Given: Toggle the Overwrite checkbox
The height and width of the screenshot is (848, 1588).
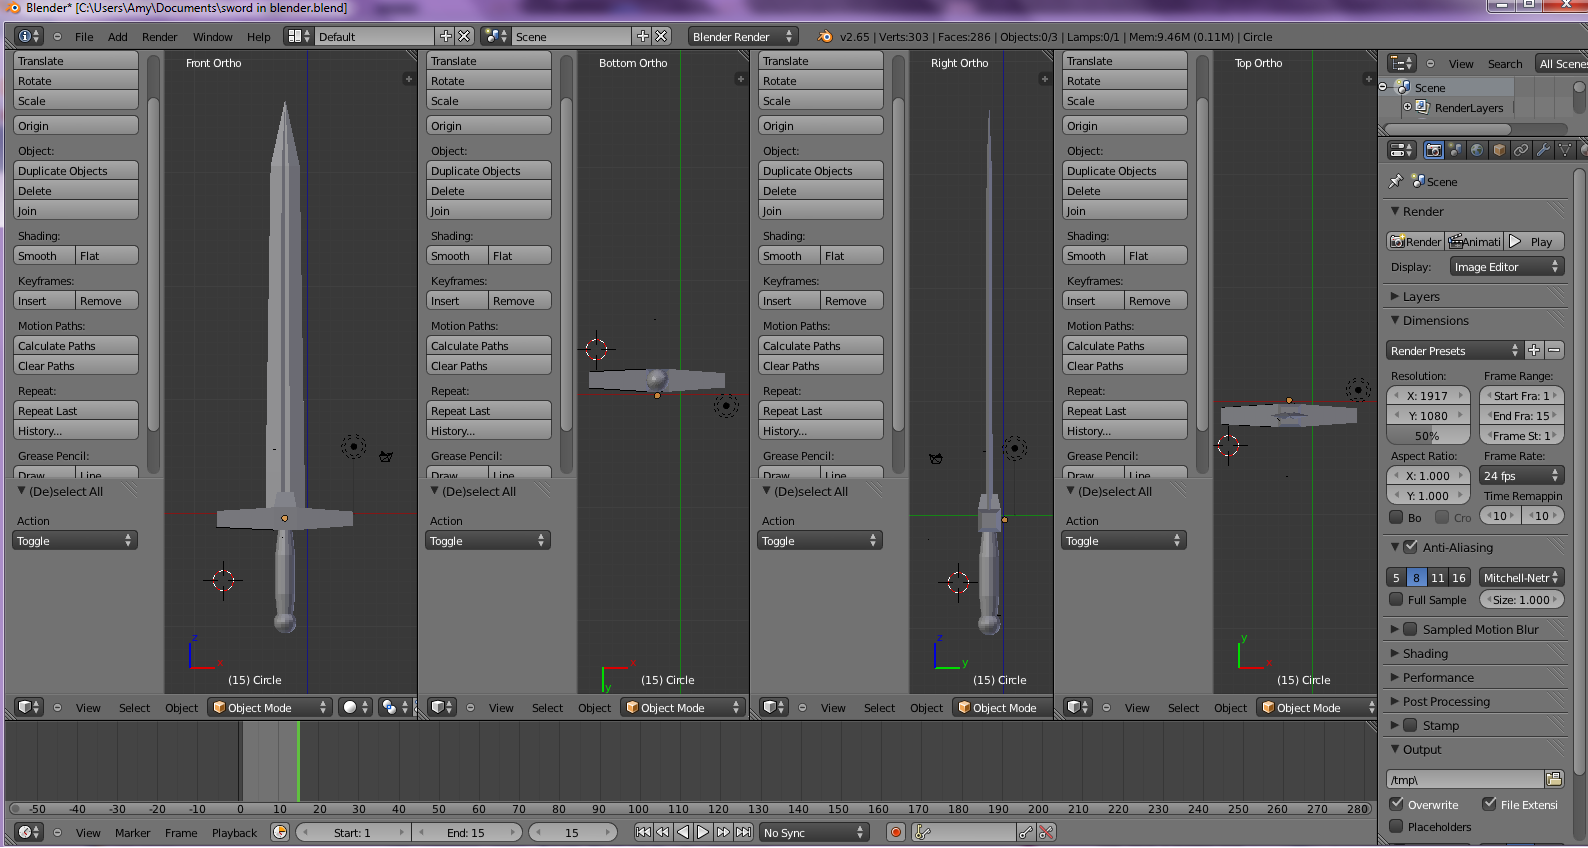Looking at the screenshot, I should point(1396,804).
